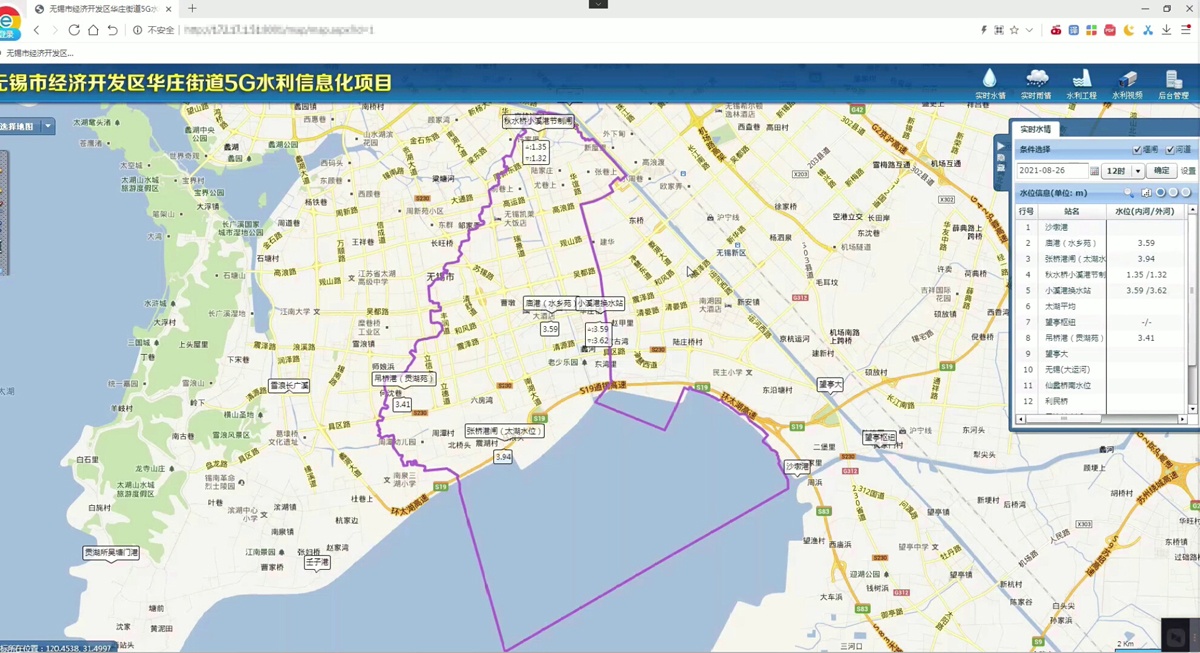1200x653 pixels.
Task: Uncheck the 堰闸 checkbox
Action: (x=1137, y=150)
